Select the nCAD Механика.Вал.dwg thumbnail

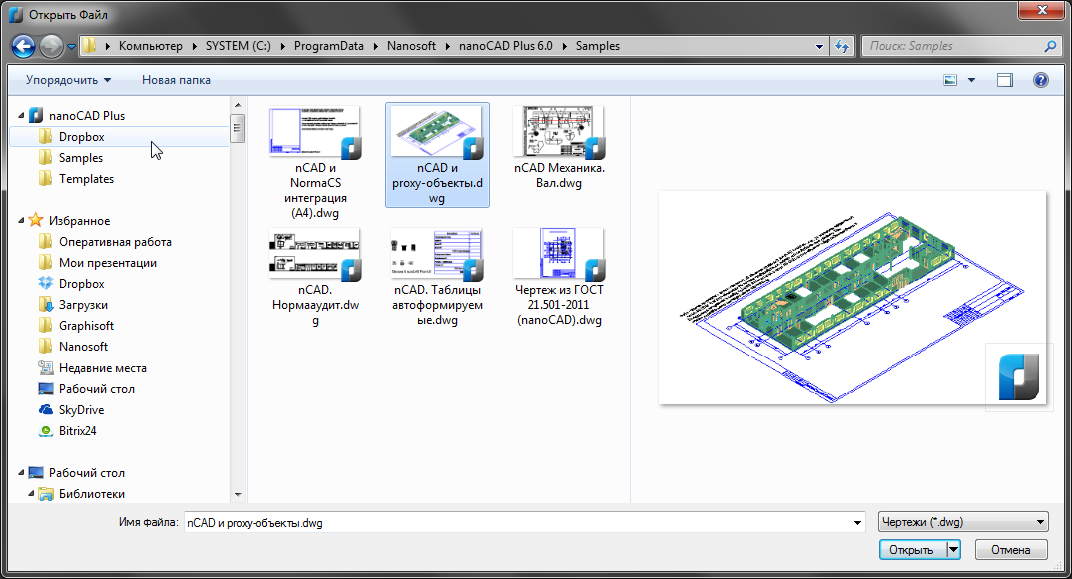557,131
